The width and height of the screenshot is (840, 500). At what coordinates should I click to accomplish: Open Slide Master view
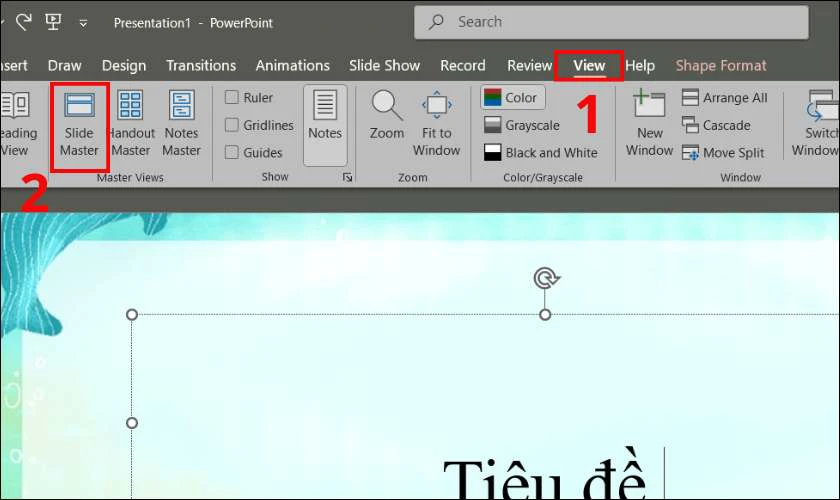(x=79, y=124)
